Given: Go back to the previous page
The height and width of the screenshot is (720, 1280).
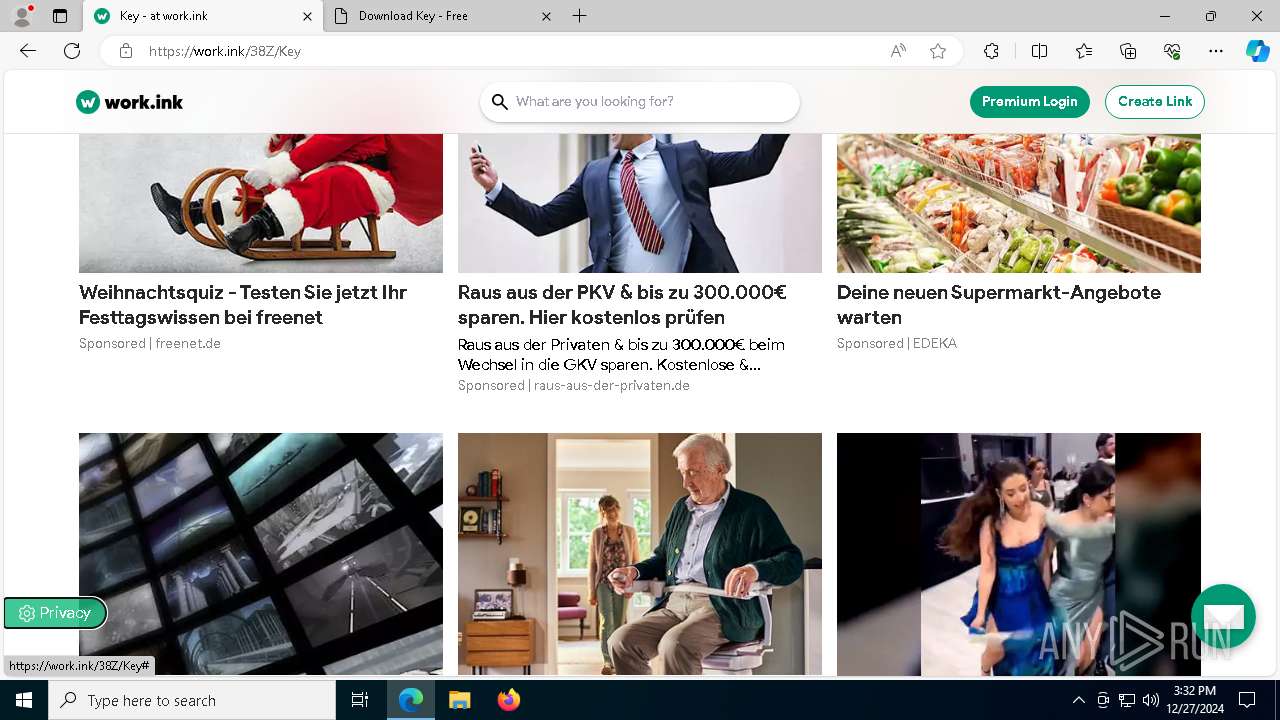Looking at the screenshot, I should (x=28, y=51).
